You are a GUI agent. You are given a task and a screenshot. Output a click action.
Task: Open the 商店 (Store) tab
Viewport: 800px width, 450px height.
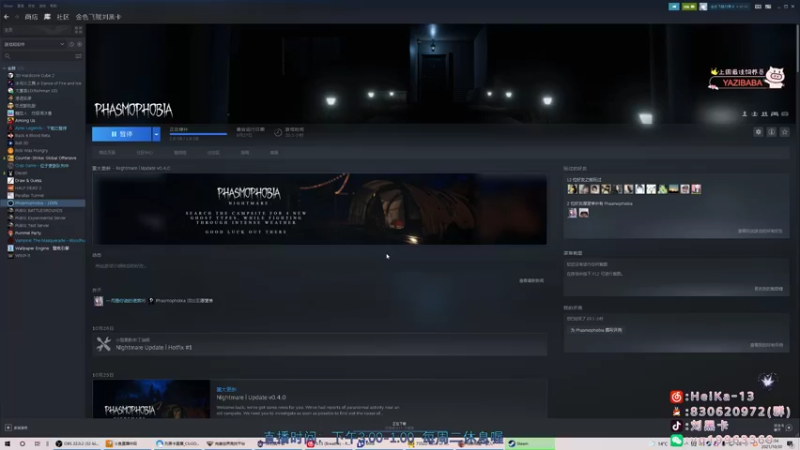31,17
